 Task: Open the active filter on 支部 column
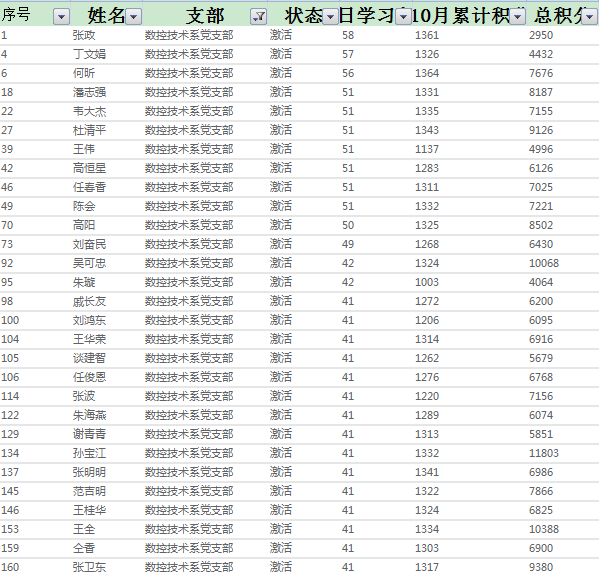(x=259, y=16)
